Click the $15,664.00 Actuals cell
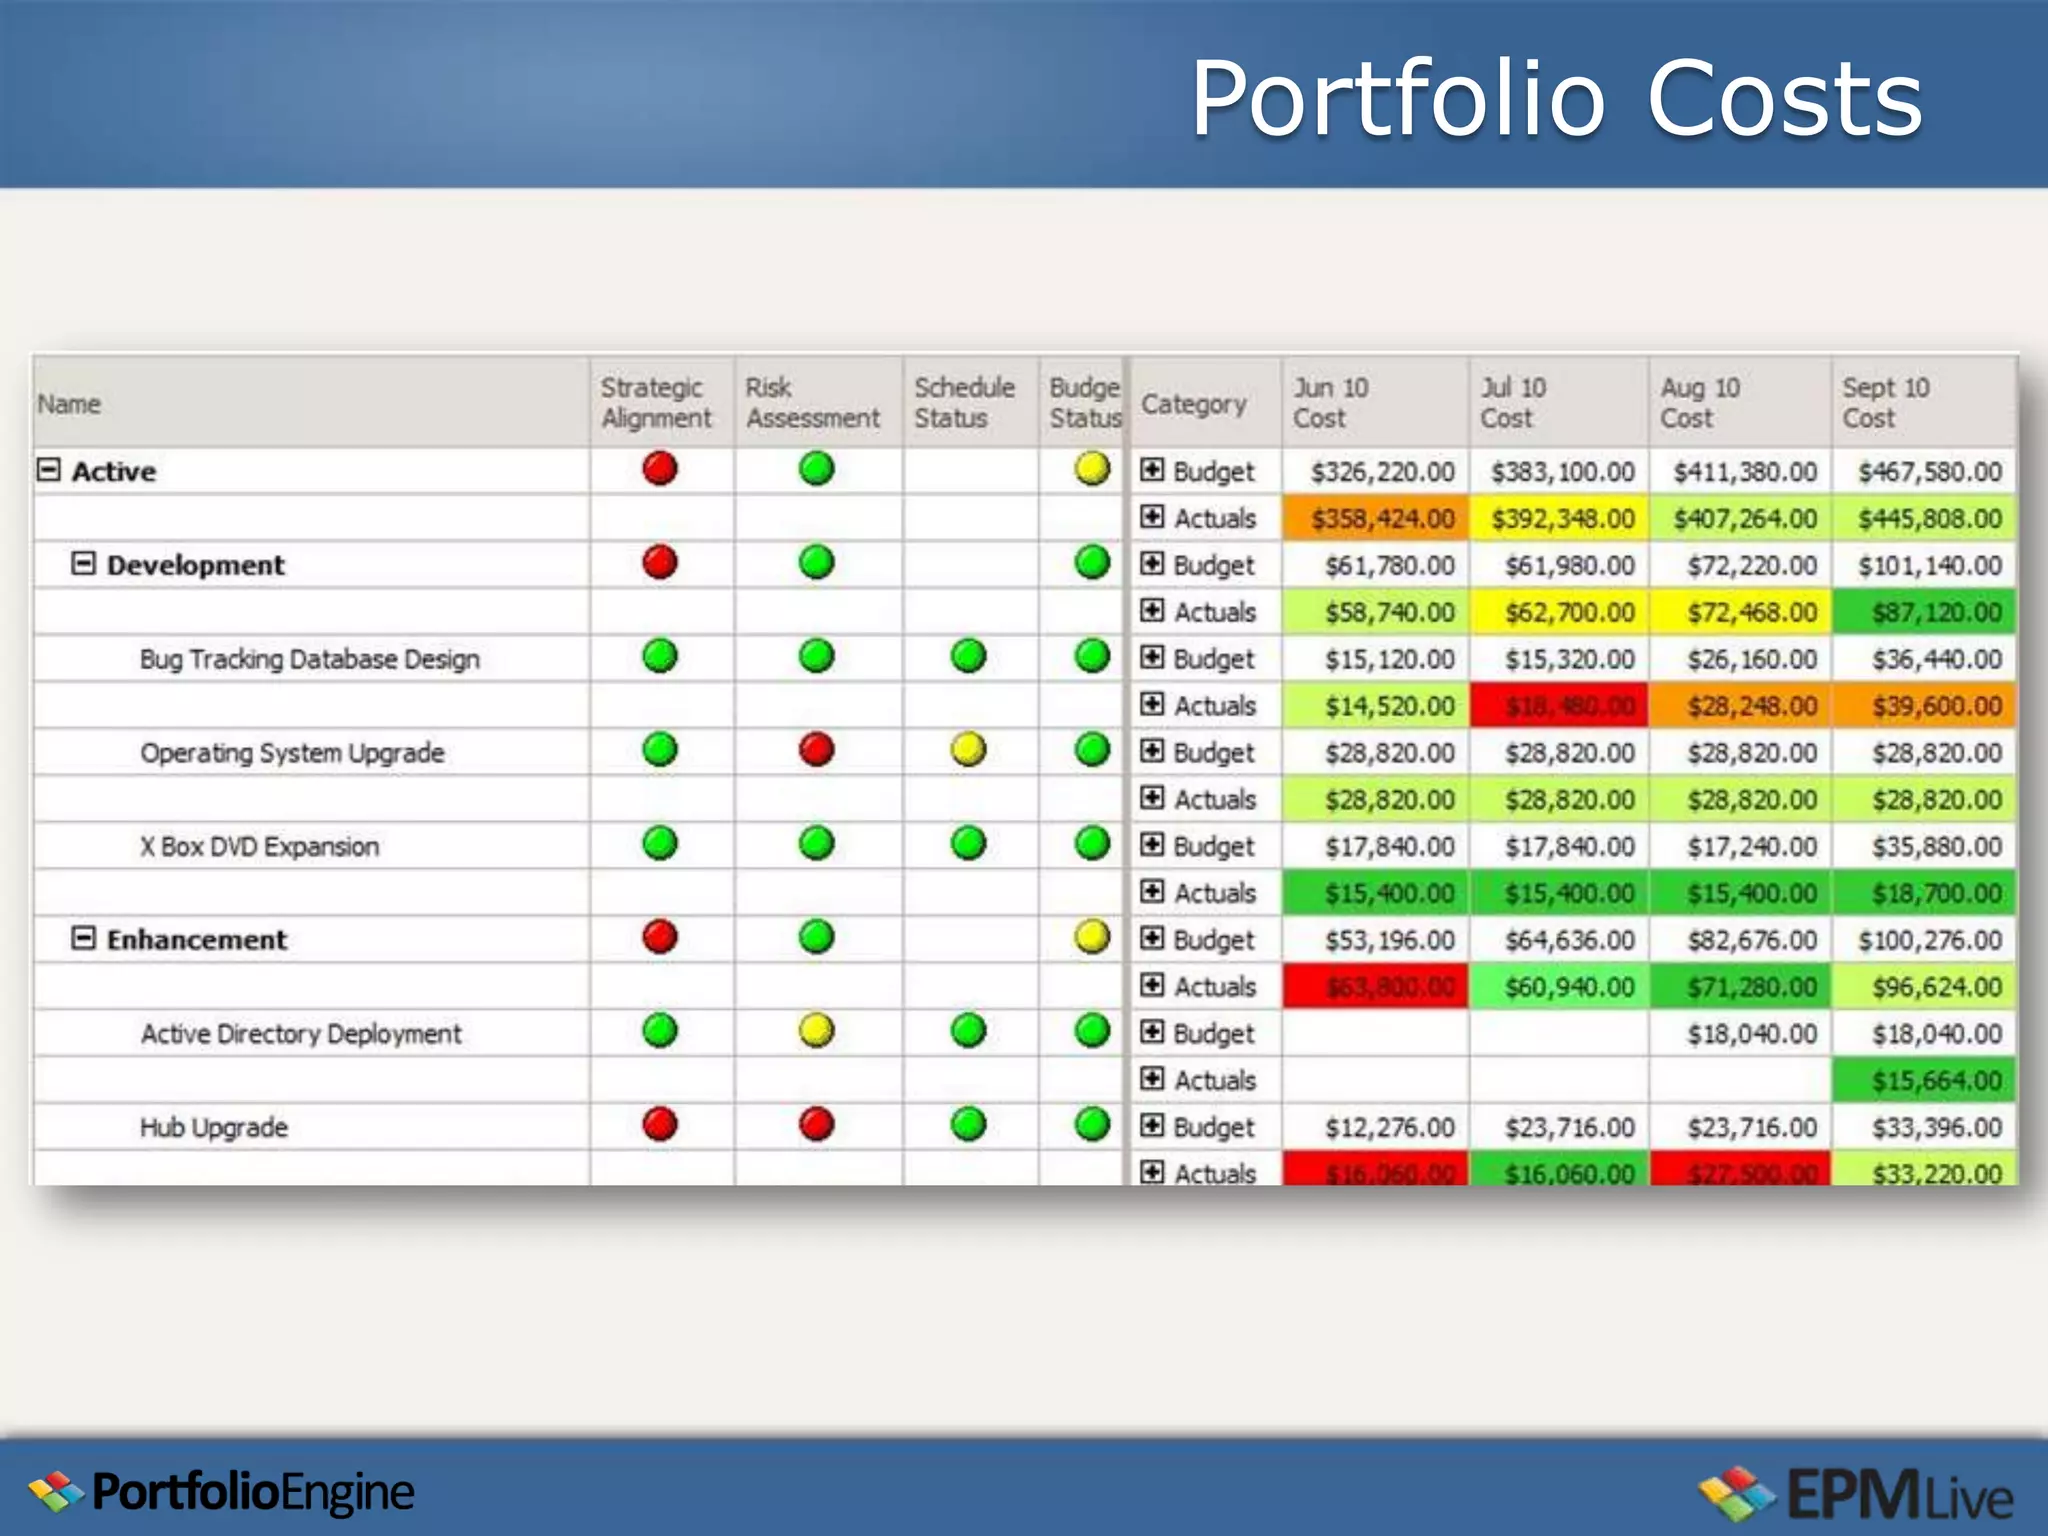The width and height of the screenshot is (2048, 1536). [x=1924, y=1080]
